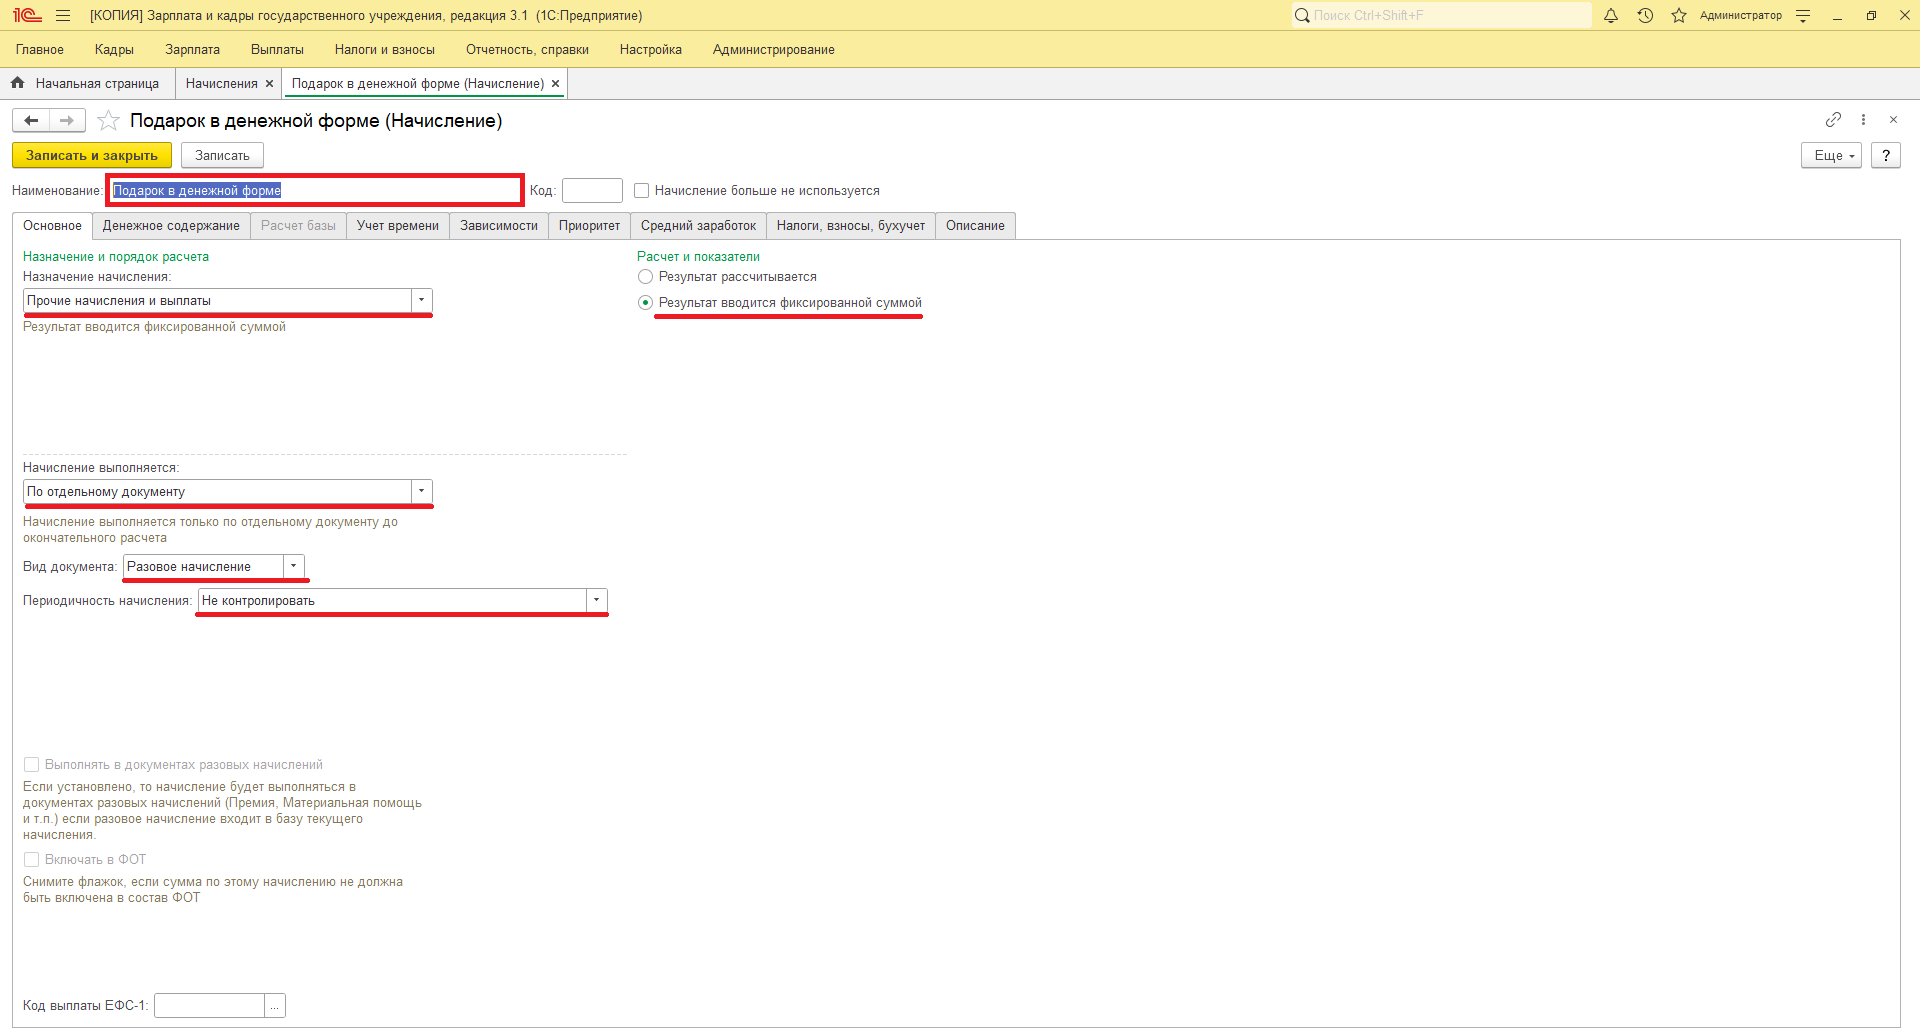Open the Налоги и взносы menu
This screenshot has height=1035, width=1920.
click(x=385, y=50)
